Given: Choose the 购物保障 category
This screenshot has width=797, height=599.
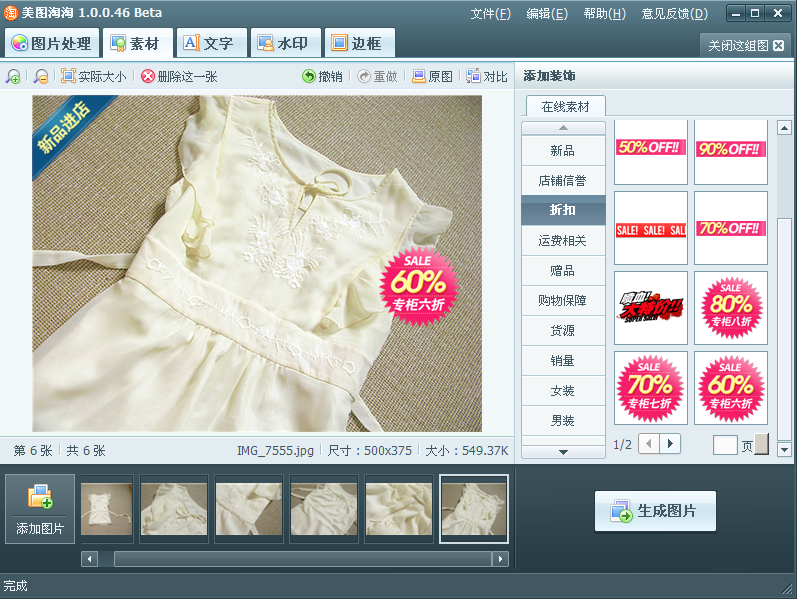Looking at the screenshot, I should click(x=563, y=301).
